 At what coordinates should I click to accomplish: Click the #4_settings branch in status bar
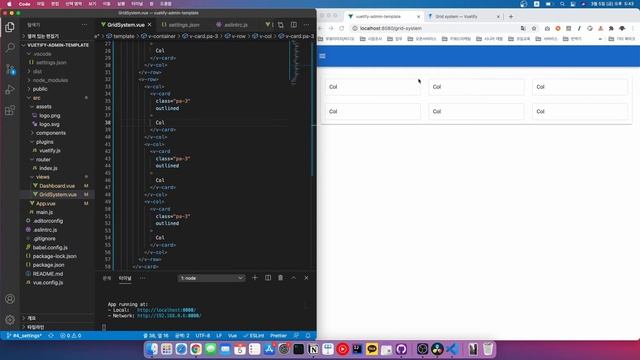click(24, 336)
